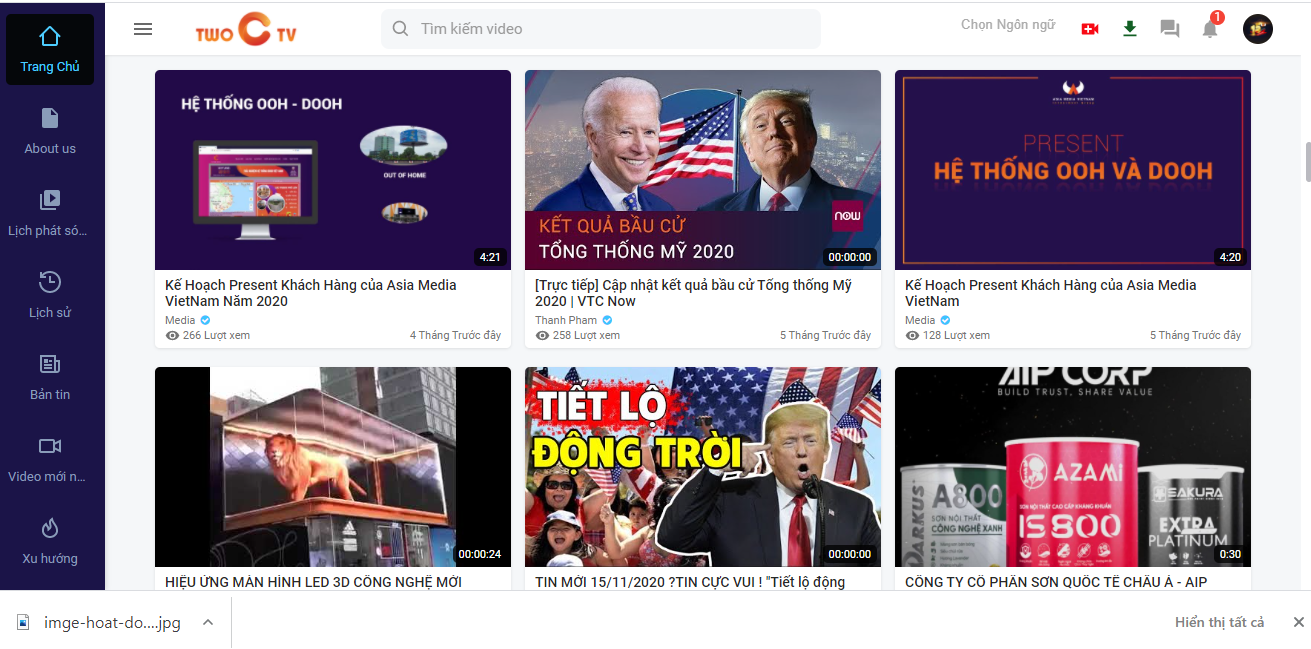Image resolution: width=1311 pixels, height=649 pixels.
Task: Click the magnifier icon in the search bar
Action: tap(400, 29)
